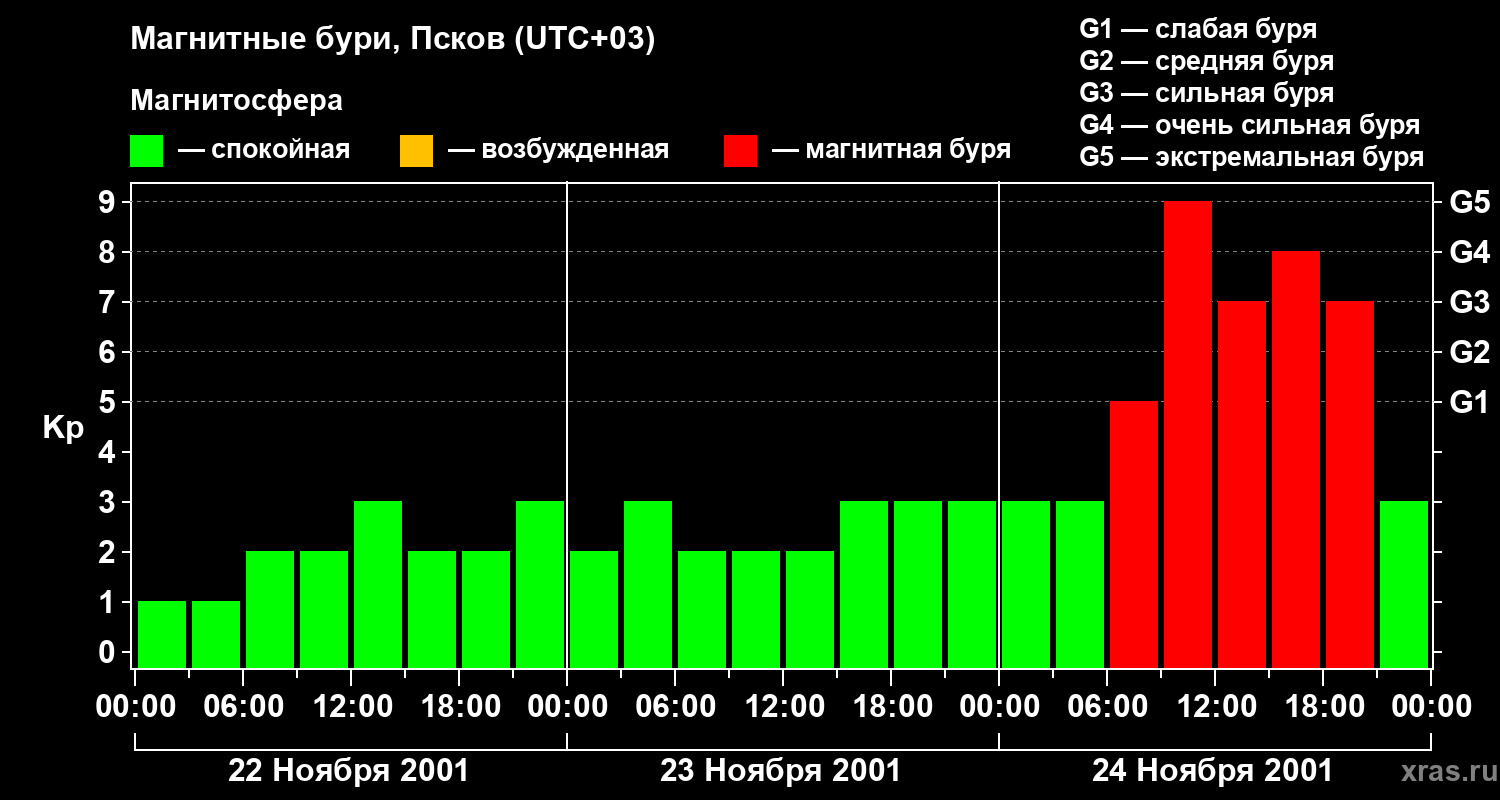Select 22 November 00:00–03:00 green bar
Screen dimensions: 1500x800
point(162,634)
